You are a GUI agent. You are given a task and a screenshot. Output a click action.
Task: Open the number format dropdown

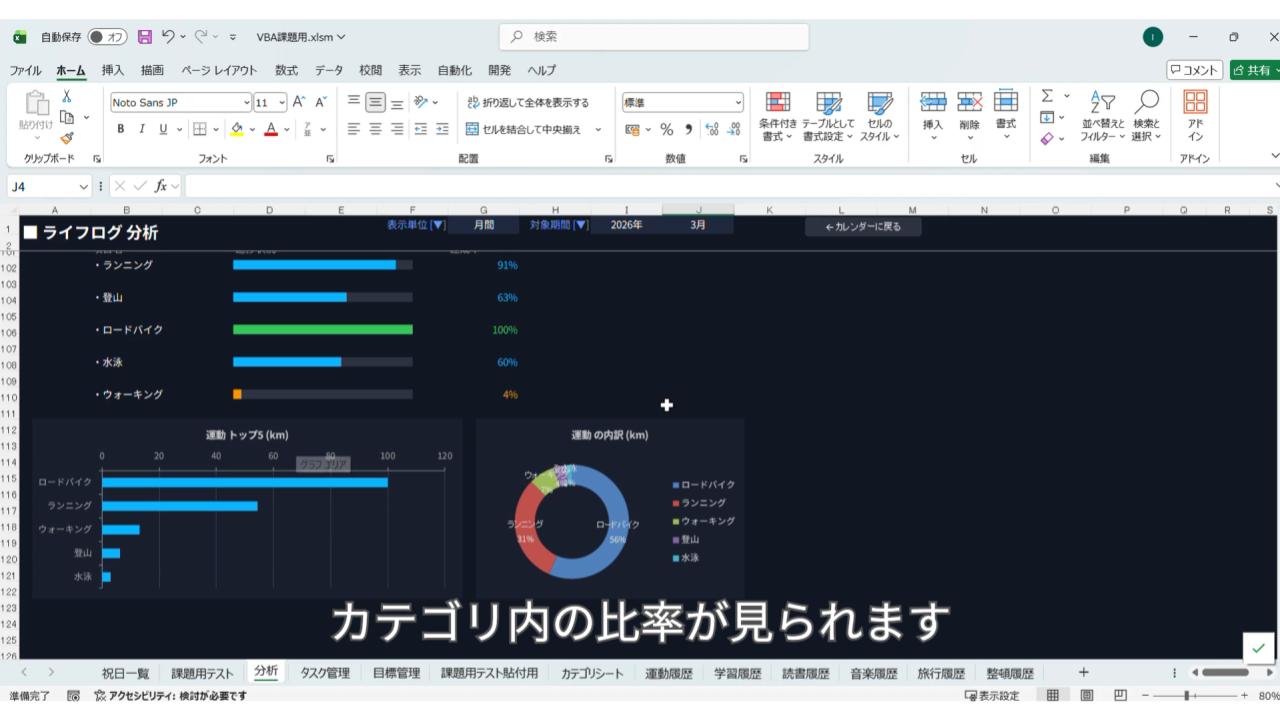coord(738,102)
